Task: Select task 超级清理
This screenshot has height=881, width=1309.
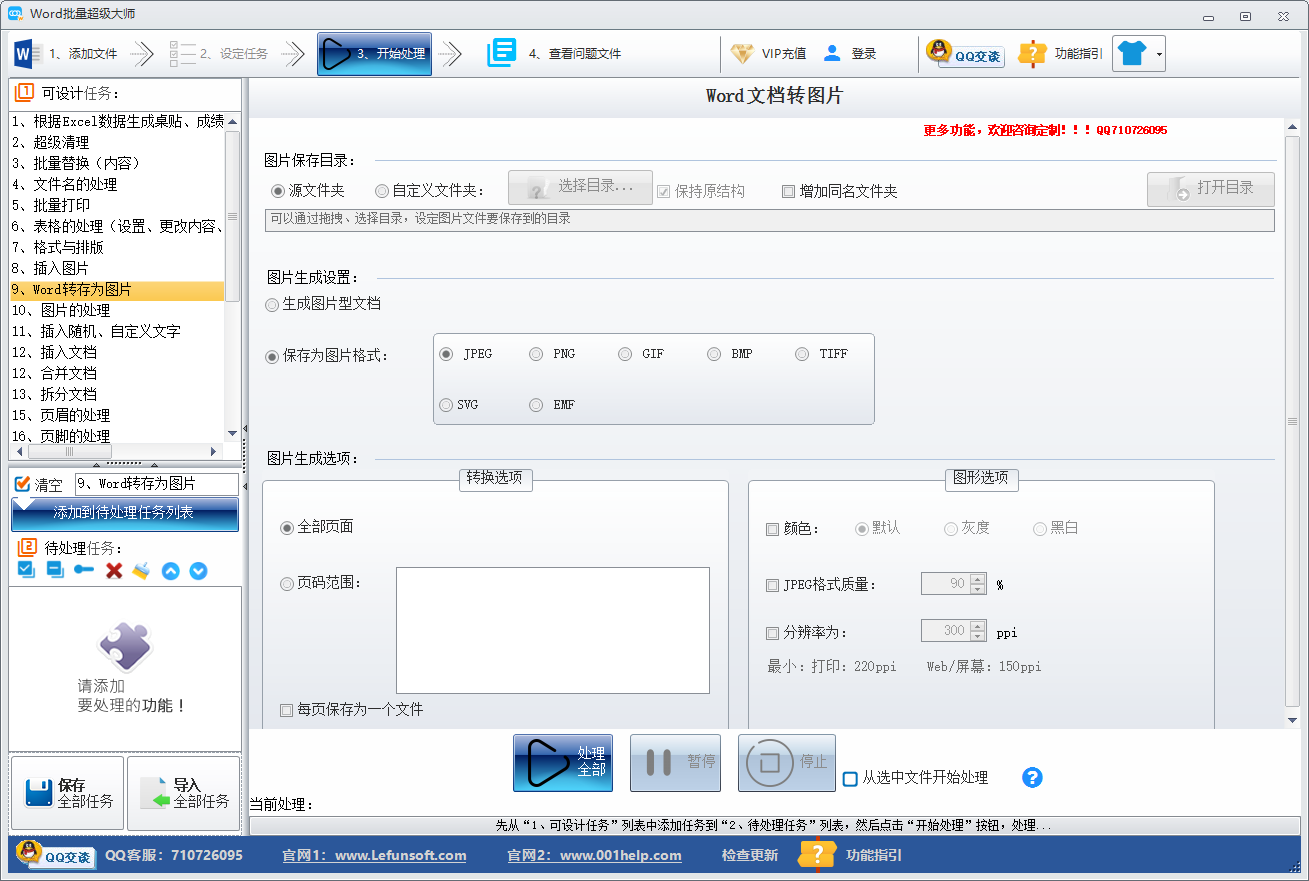Action: click(117, 142)
